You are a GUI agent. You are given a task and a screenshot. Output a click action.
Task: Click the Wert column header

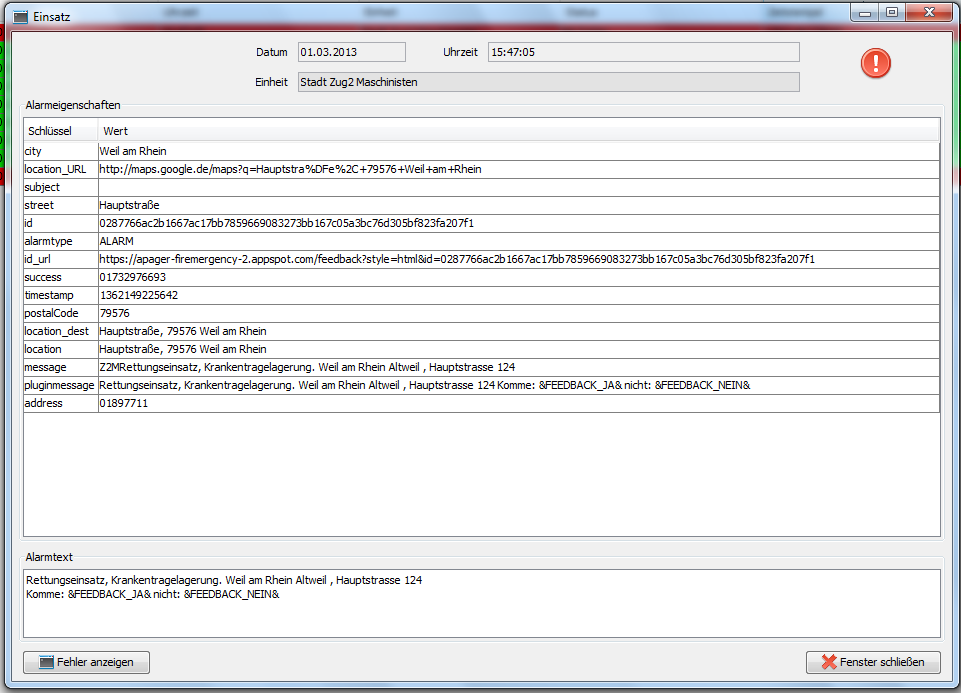pyautogui.click(x=518, y=131)
